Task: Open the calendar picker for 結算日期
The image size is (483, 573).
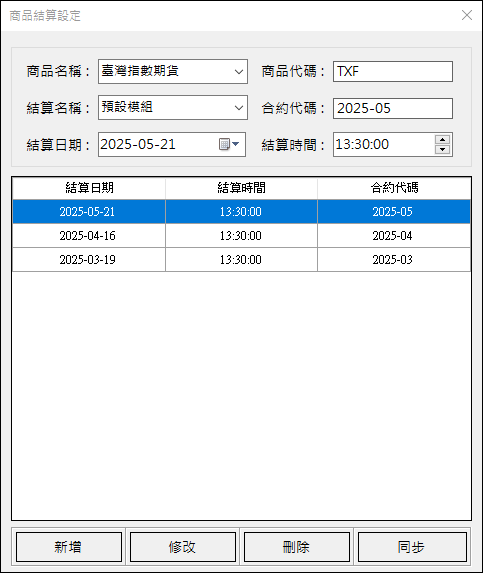Action: point(229,144)
